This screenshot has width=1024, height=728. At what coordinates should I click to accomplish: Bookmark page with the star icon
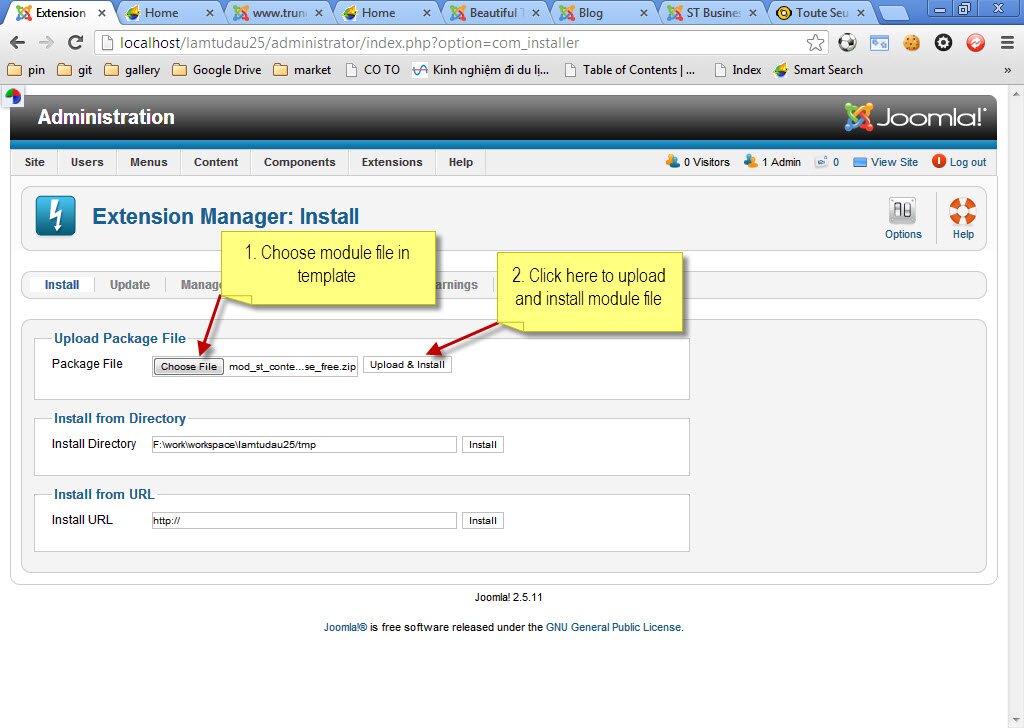coord(816,43)
